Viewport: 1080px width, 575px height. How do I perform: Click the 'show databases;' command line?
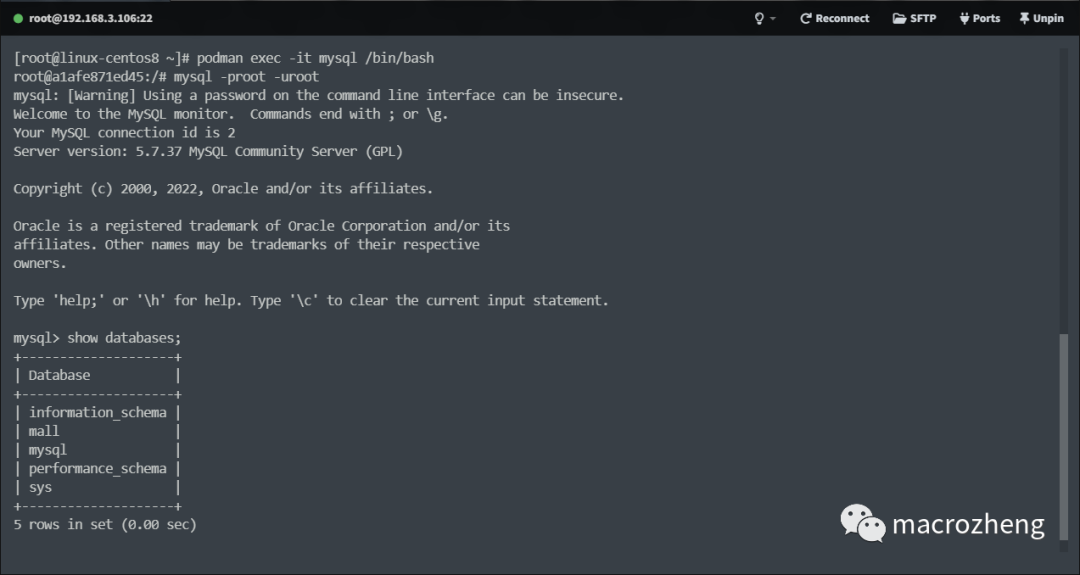point(124,338)
